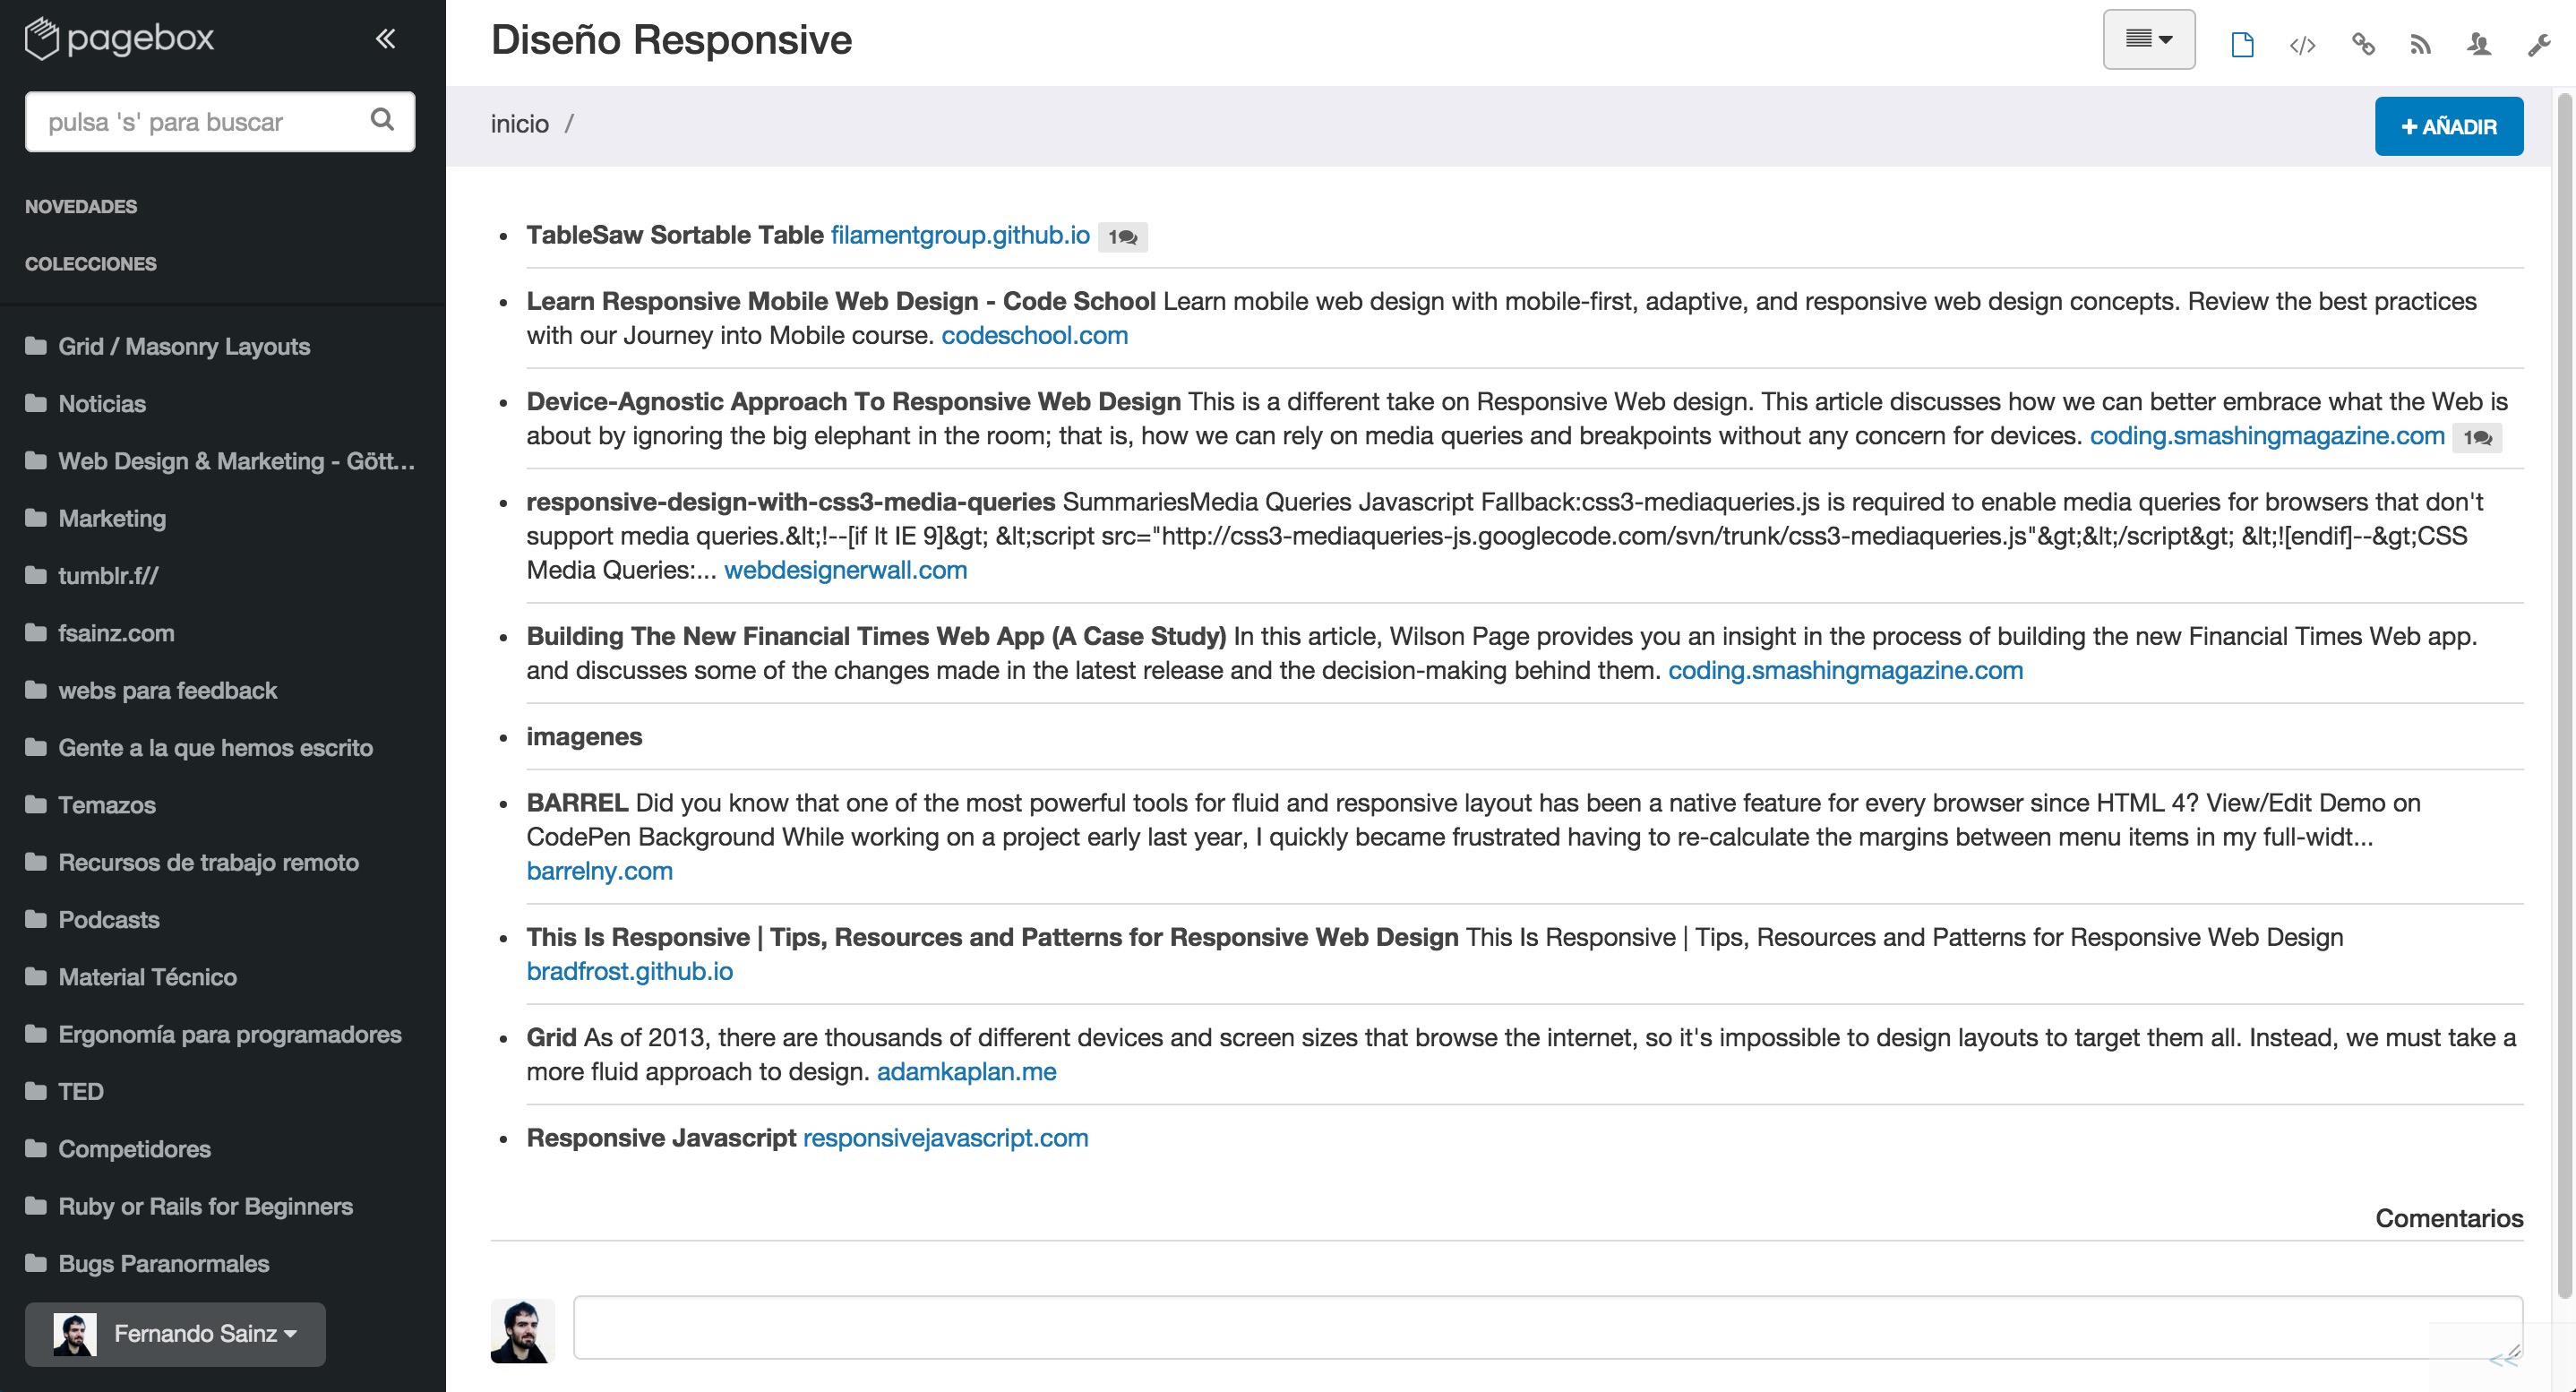The height and width of the screenshot is (1392, 2576).
Task: Click the imagenes entry
Action: (584, 737)
